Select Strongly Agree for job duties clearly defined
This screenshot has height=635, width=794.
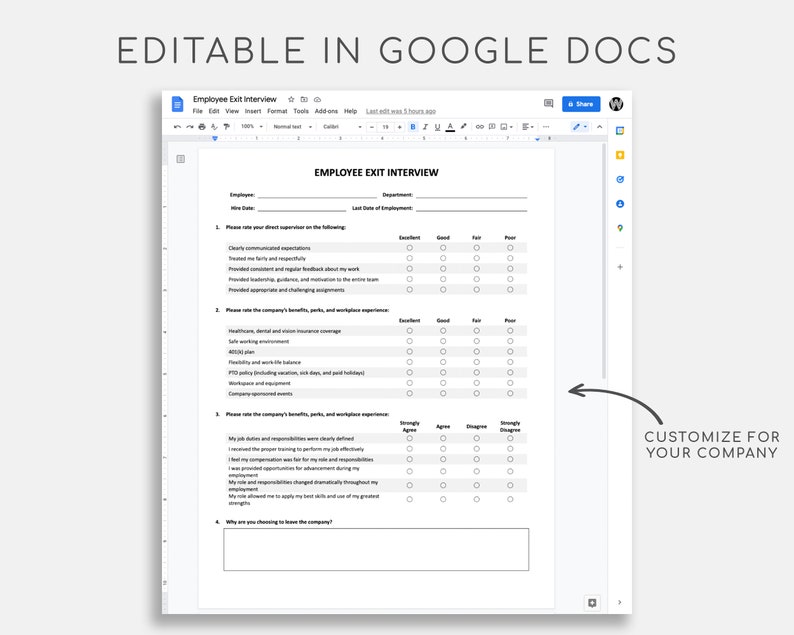tap(409, 439)
